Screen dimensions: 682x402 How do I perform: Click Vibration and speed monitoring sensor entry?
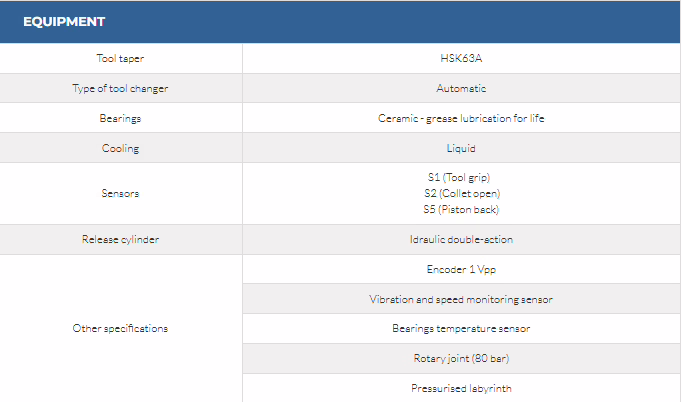point(461,299)
